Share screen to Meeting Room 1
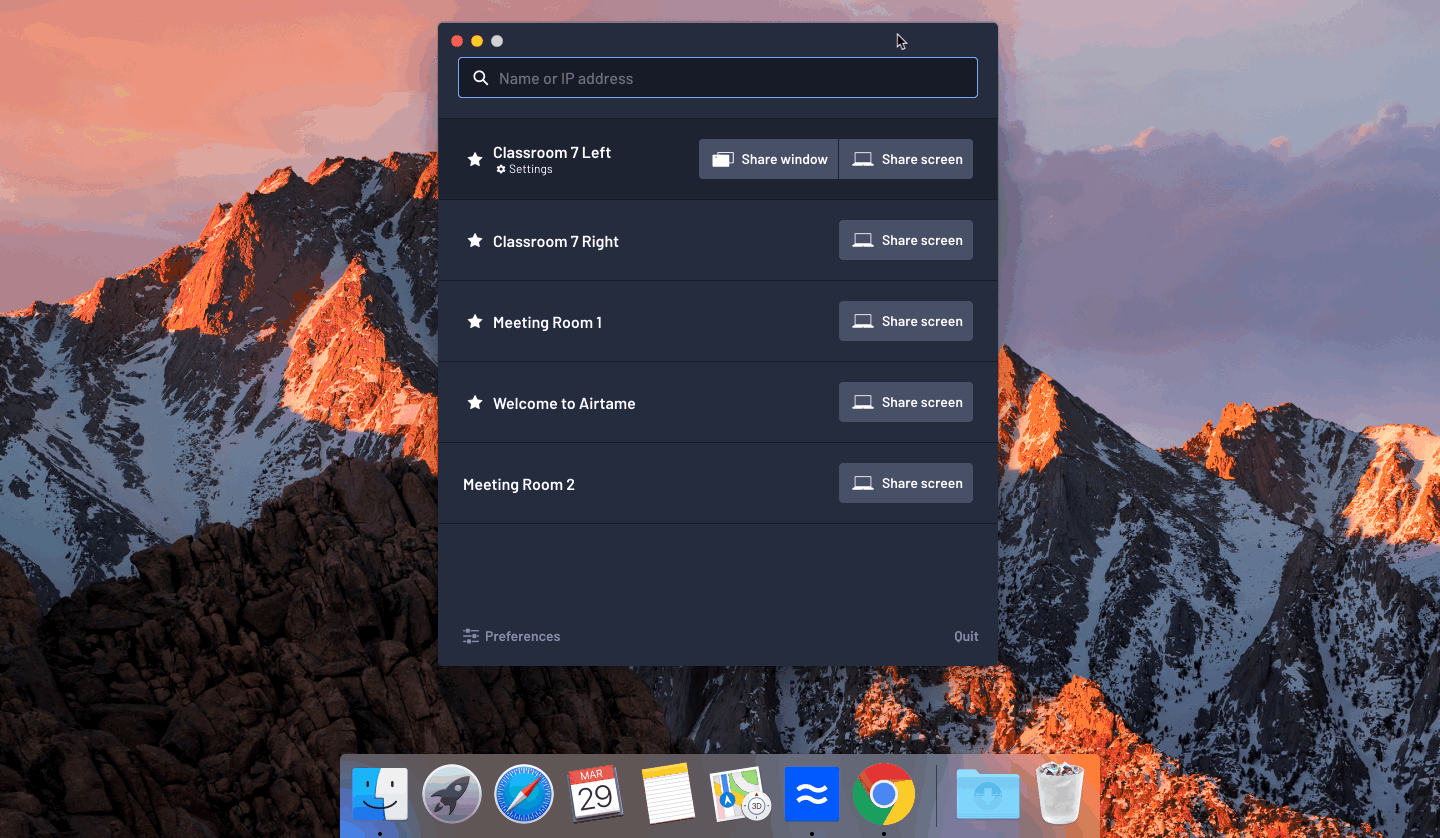 coord(906,321)
